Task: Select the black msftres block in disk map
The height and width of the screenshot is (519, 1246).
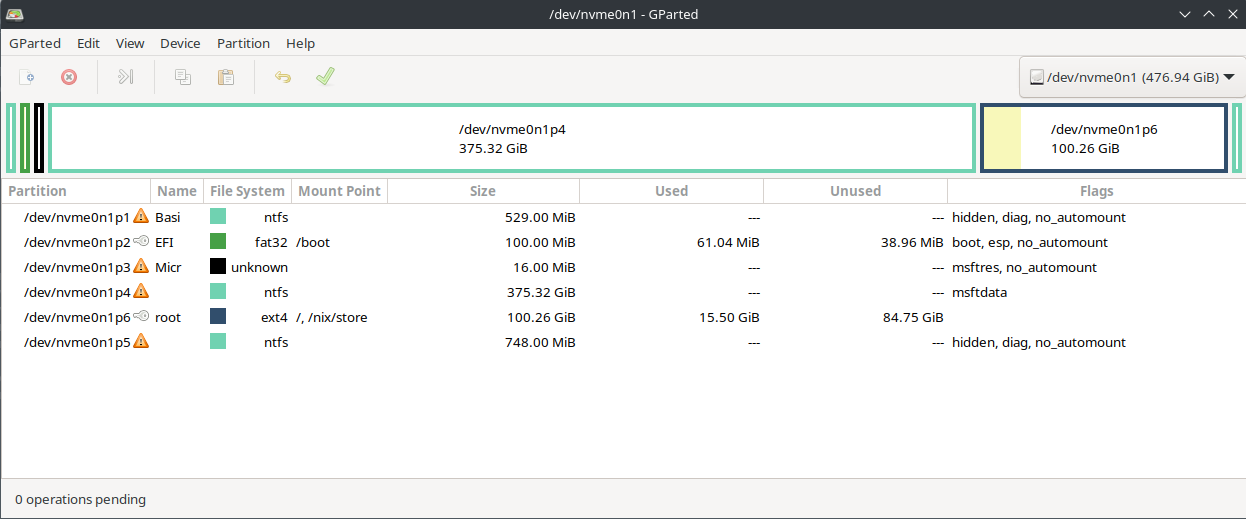Action: click(x=38, y=138)
